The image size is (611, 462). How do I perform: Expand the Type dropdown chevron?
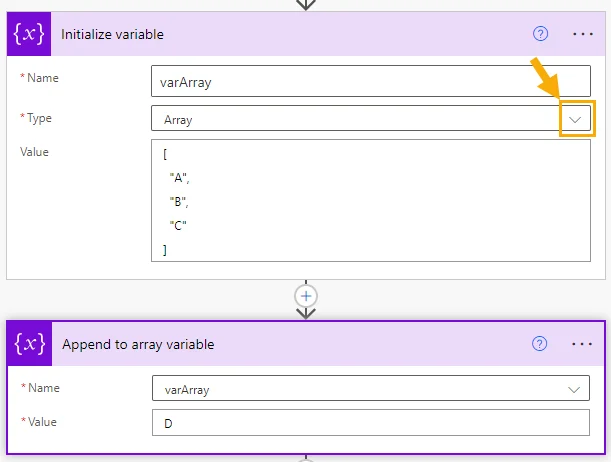576,119
